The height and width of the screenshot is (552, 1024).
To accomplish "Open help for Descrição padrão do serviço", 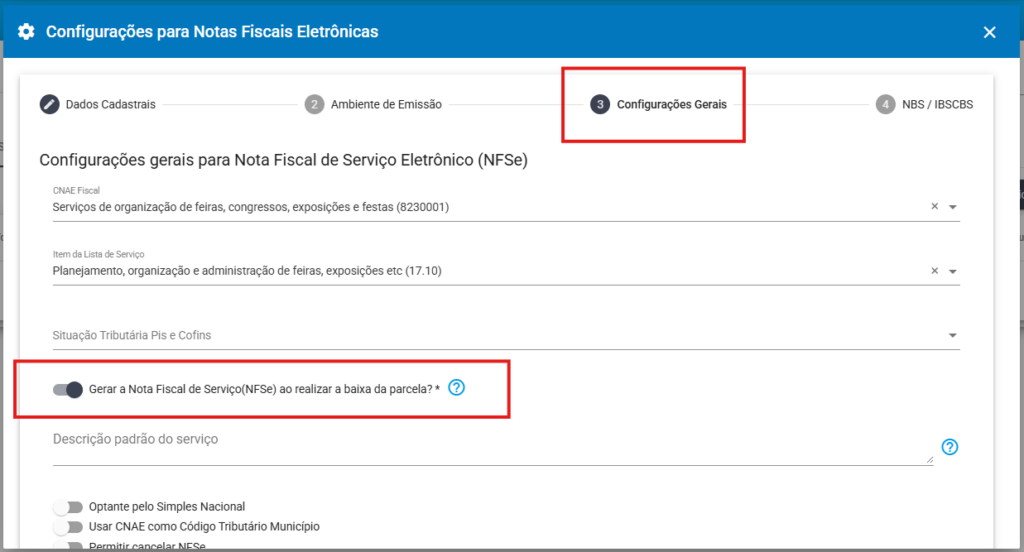I will point(950,447).
